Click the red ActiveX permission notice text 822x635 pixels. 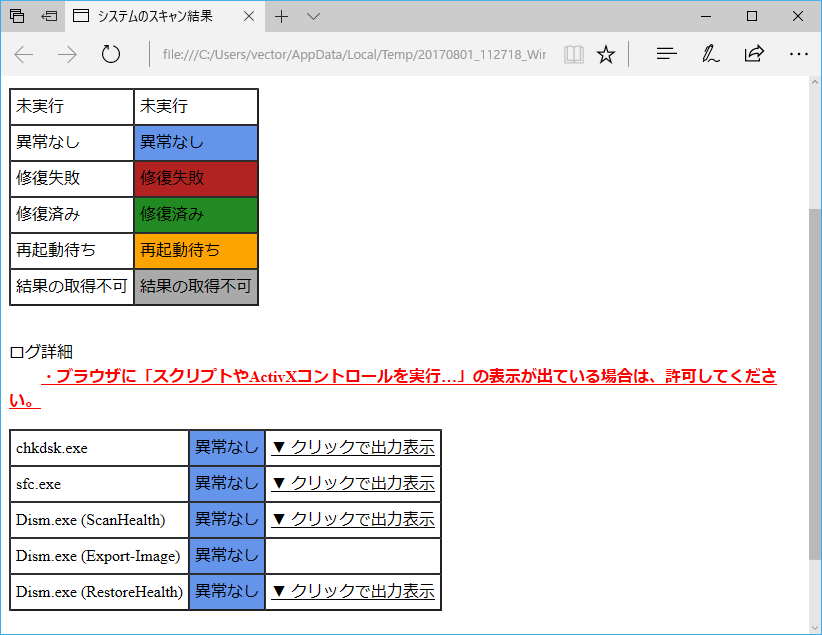393,388
